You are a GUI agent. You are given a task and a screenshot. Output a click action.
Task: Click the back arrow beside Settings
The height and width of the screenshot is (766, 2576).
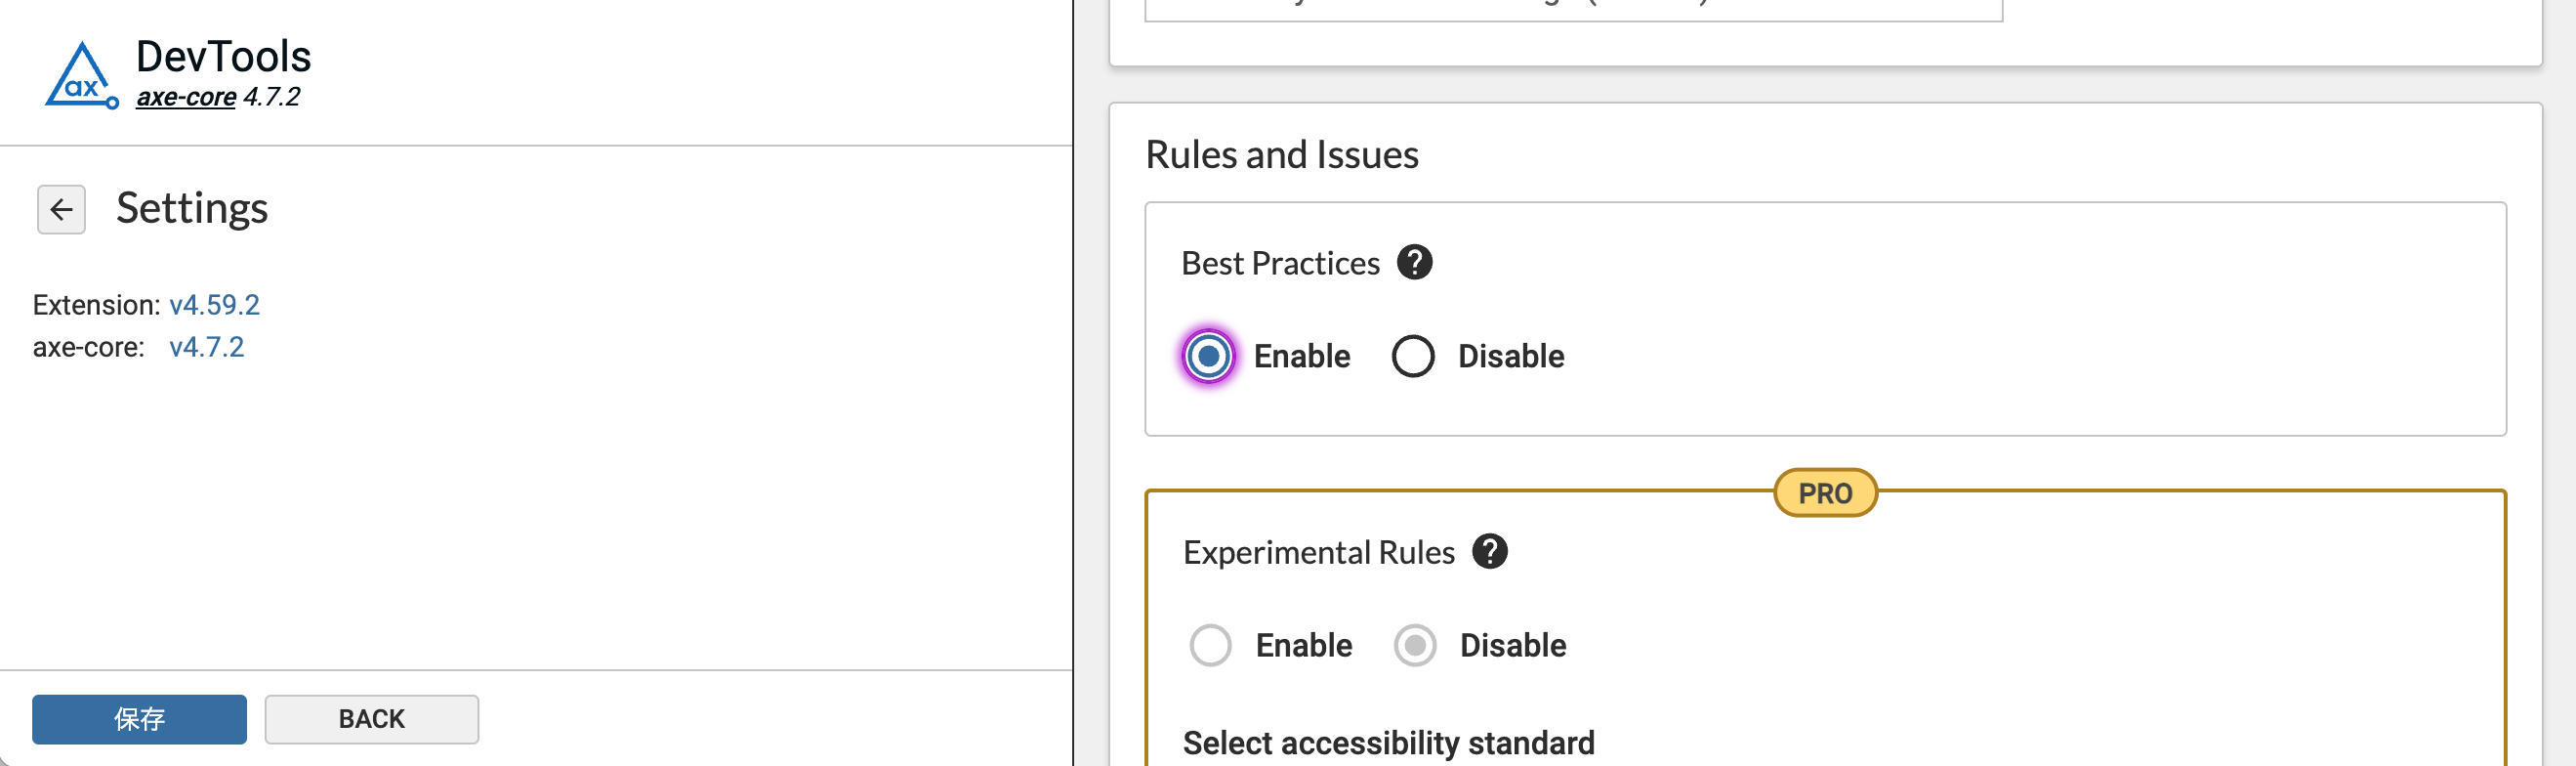pyautogui.click(x=61, y=210)
